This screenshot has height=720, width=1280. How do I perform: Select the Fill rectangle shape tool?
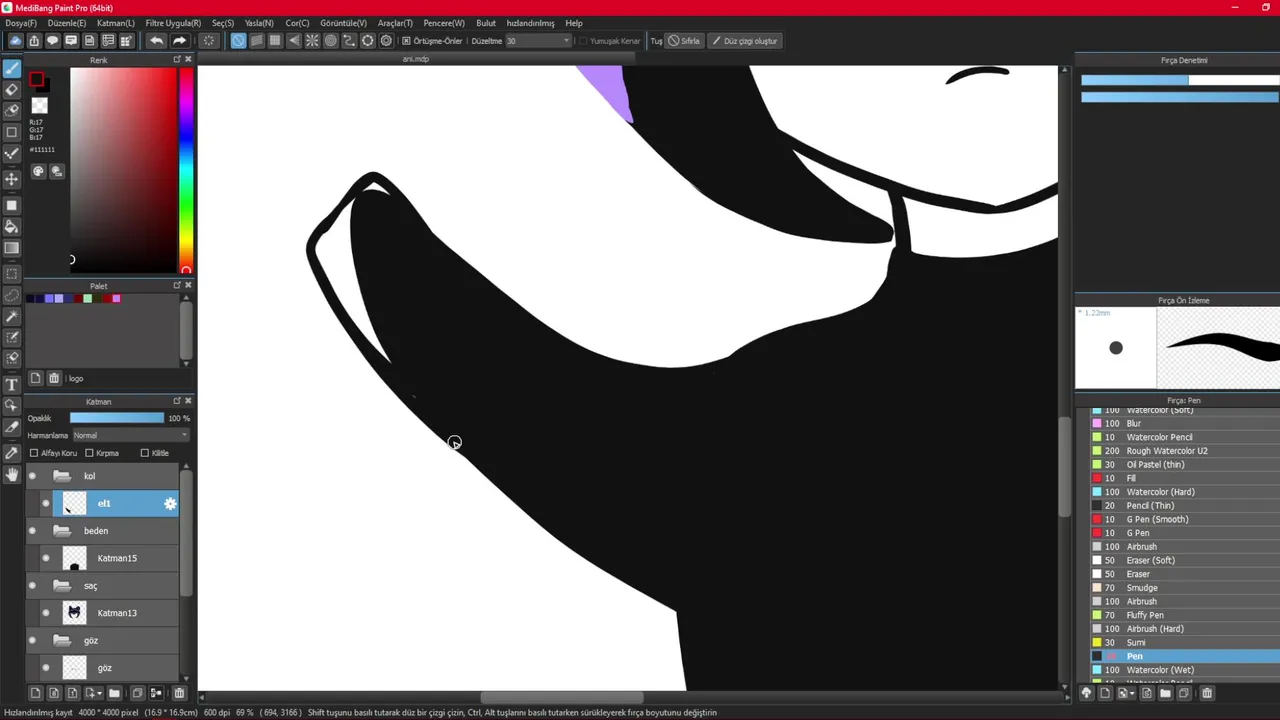[12, 205]
